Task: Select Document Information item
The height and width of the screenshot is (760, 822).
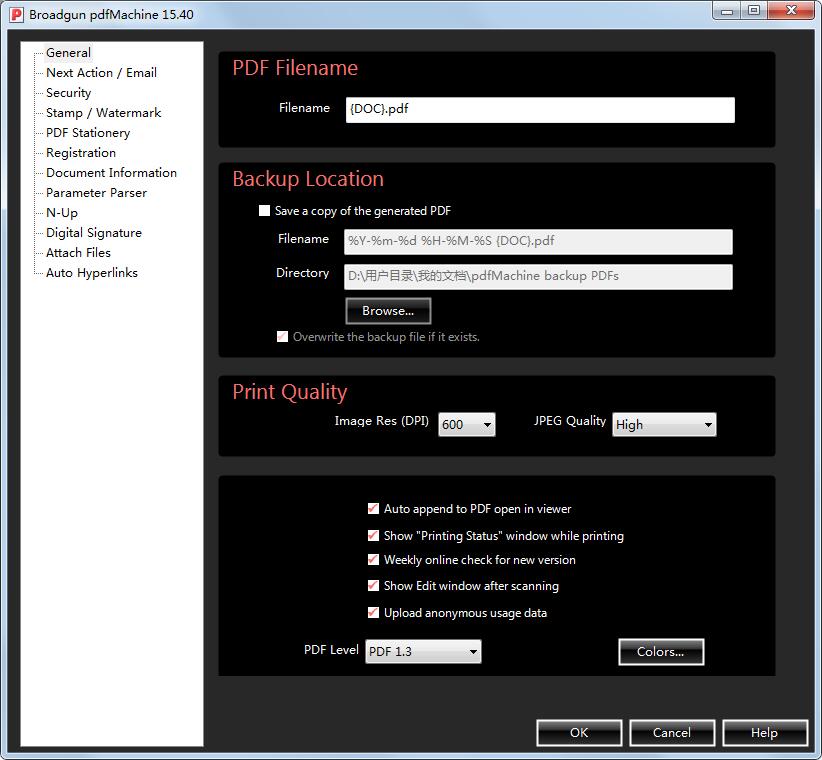Action: point(111,172)
